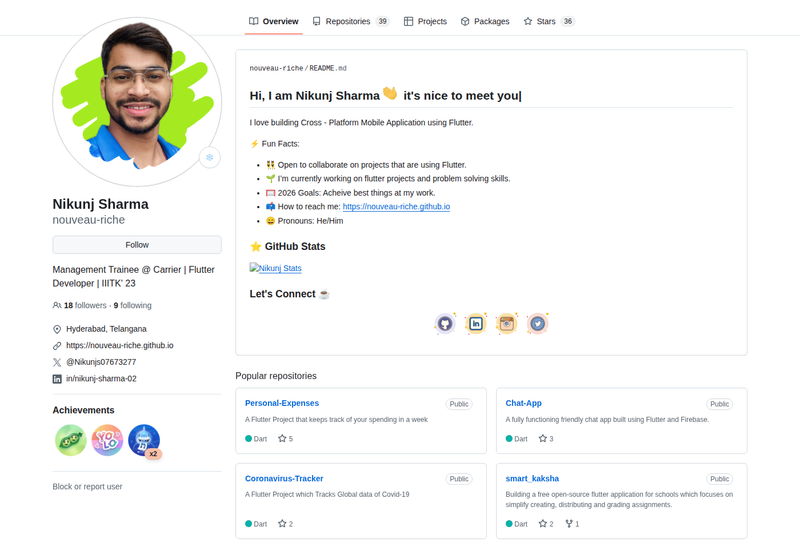This screenshot has width=800, height=541.
Task: Click the star icon on Stars tab
Action: point(528,21)
